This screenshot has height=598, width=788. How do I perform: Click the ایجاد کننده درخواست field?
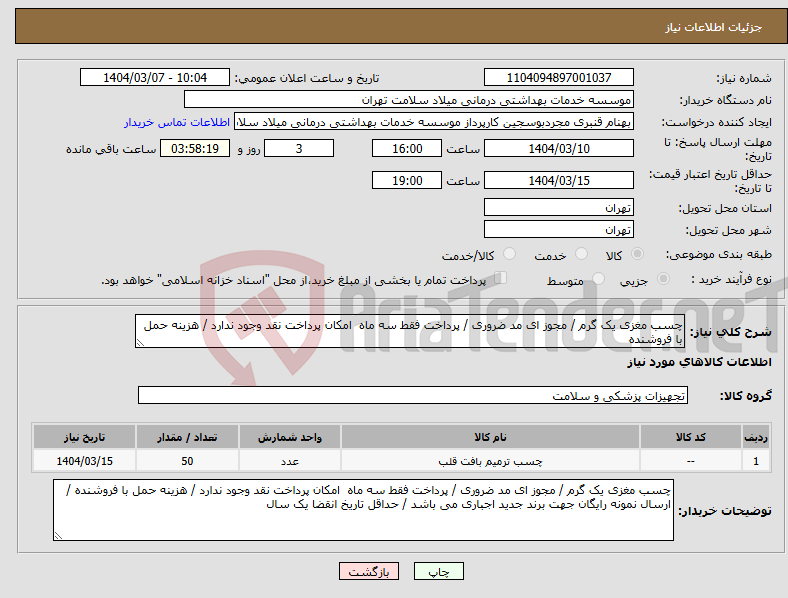(x=434, y=122)
